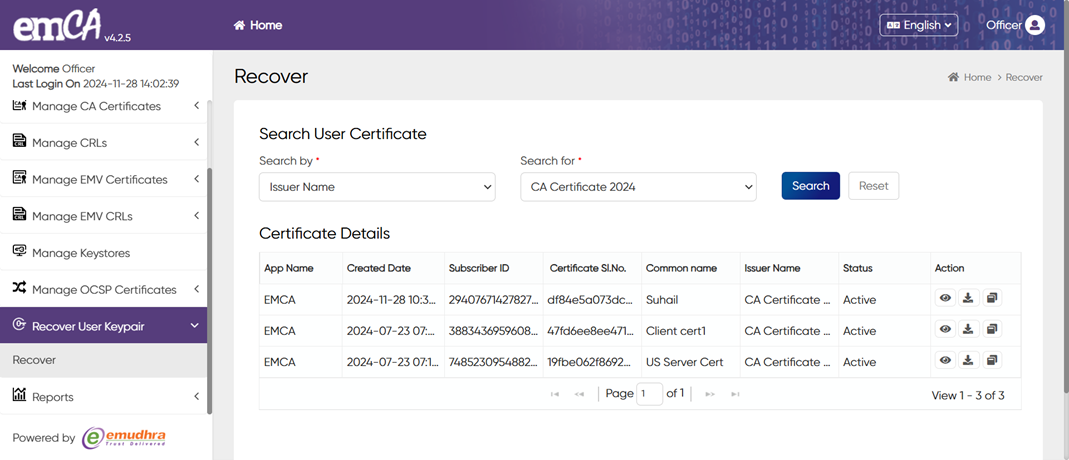Viewport: 1069px width, 460px height.
Task: Open the English language selector
Action: (x=918, y=25)
